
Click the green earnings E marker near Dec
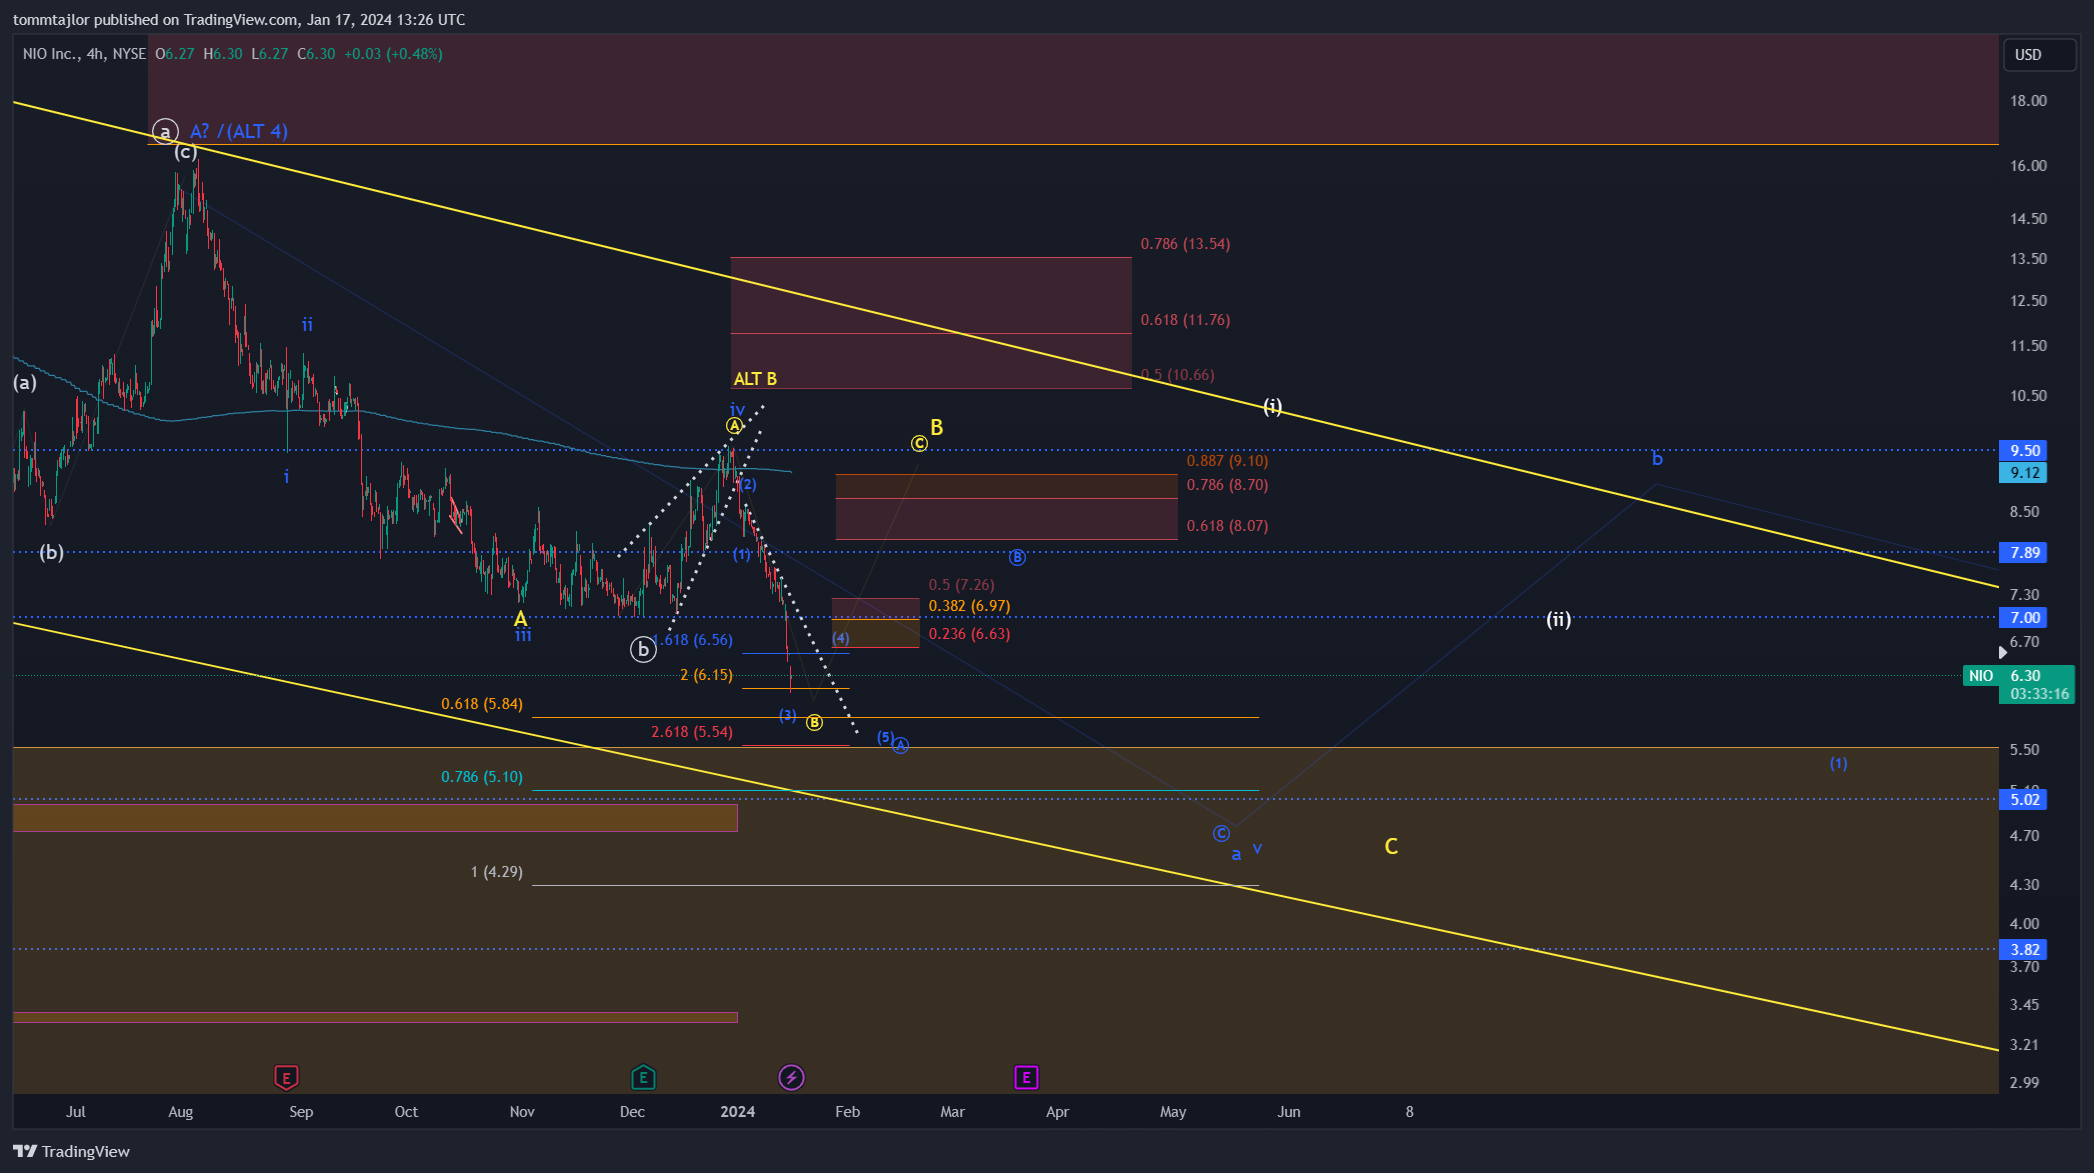click(643, 1077)
